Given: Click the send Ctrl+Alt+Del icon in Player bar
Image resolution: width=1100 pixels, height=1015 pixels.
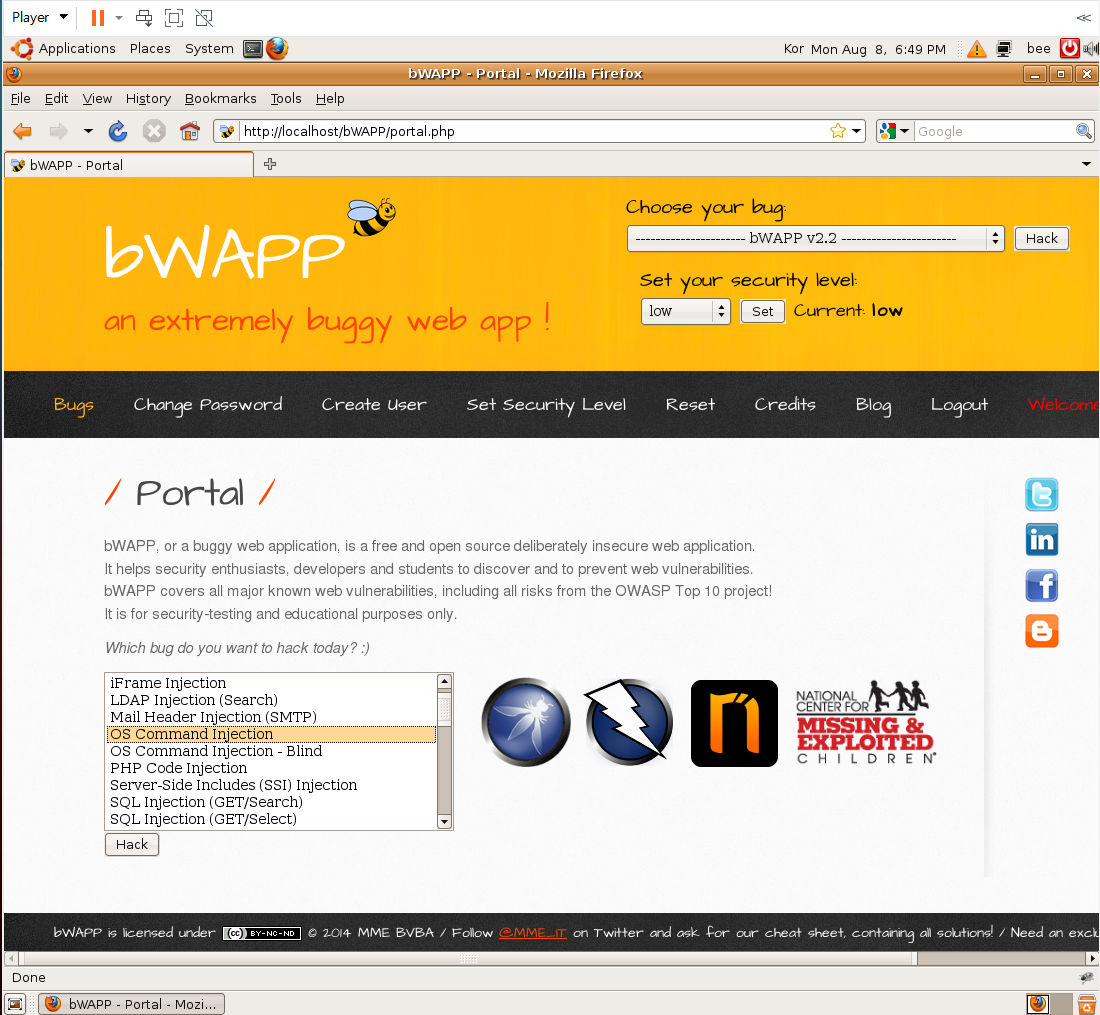Looking at the screenshot, I should [x=144, y=18].
